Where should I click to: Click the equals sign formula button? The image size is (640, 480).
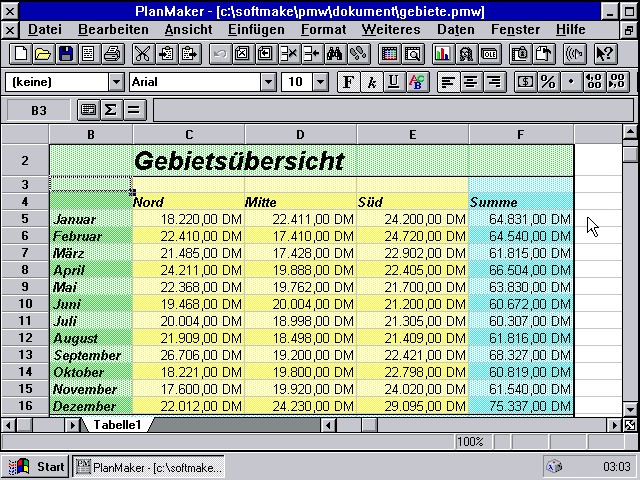134,110
